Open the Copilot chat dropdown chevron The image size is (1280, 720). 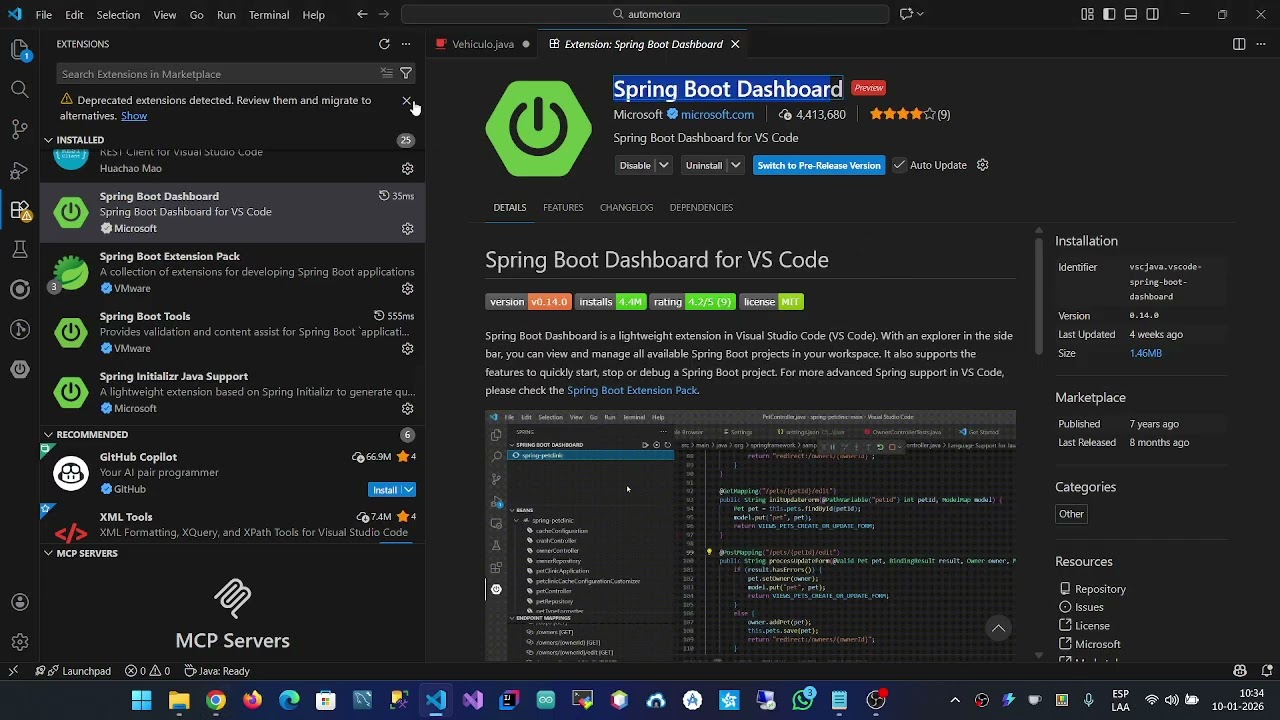920,15
